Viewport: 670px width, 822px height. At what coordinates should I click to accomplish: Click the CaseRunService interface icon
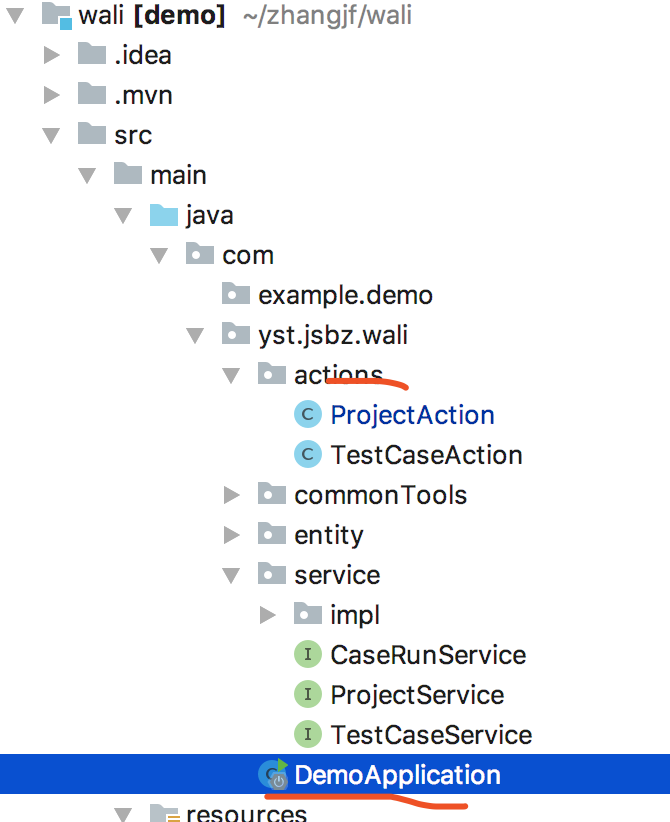[x=307, y=655]
